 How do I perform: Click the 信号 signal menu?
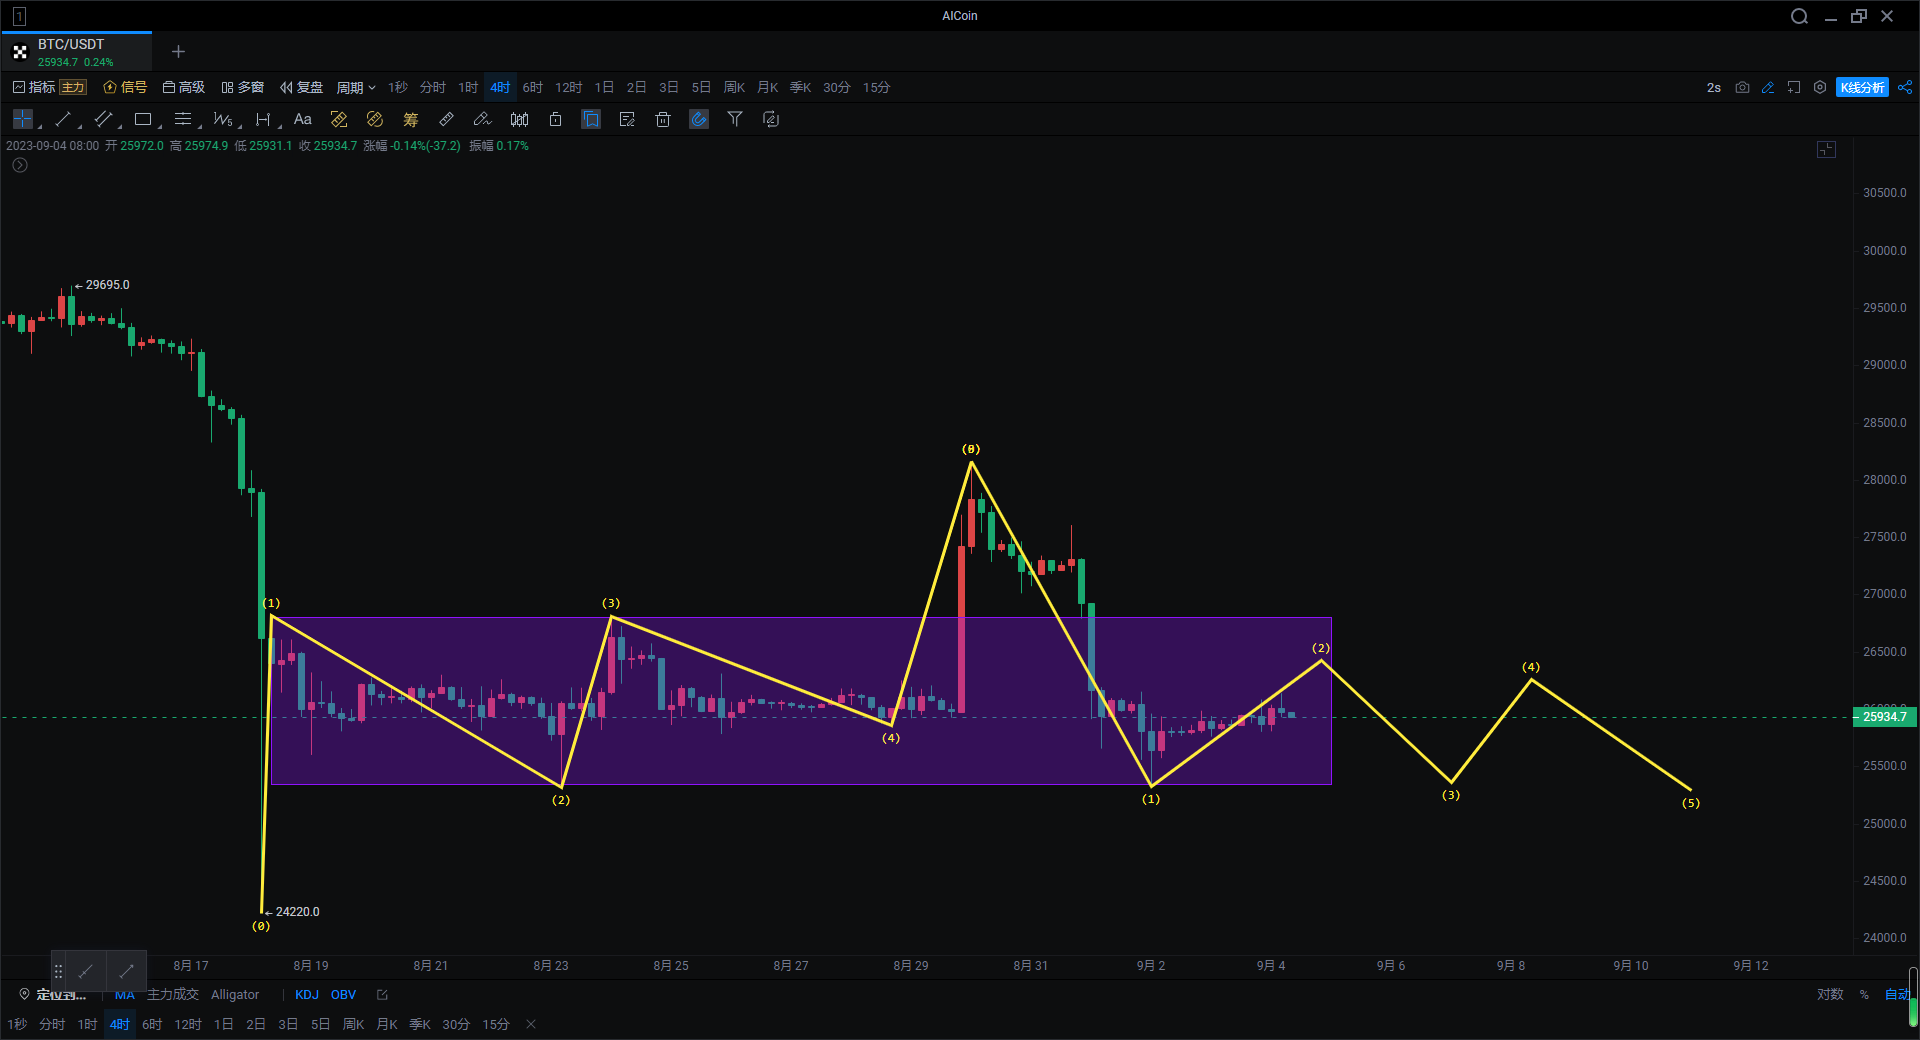pos(125,88)
